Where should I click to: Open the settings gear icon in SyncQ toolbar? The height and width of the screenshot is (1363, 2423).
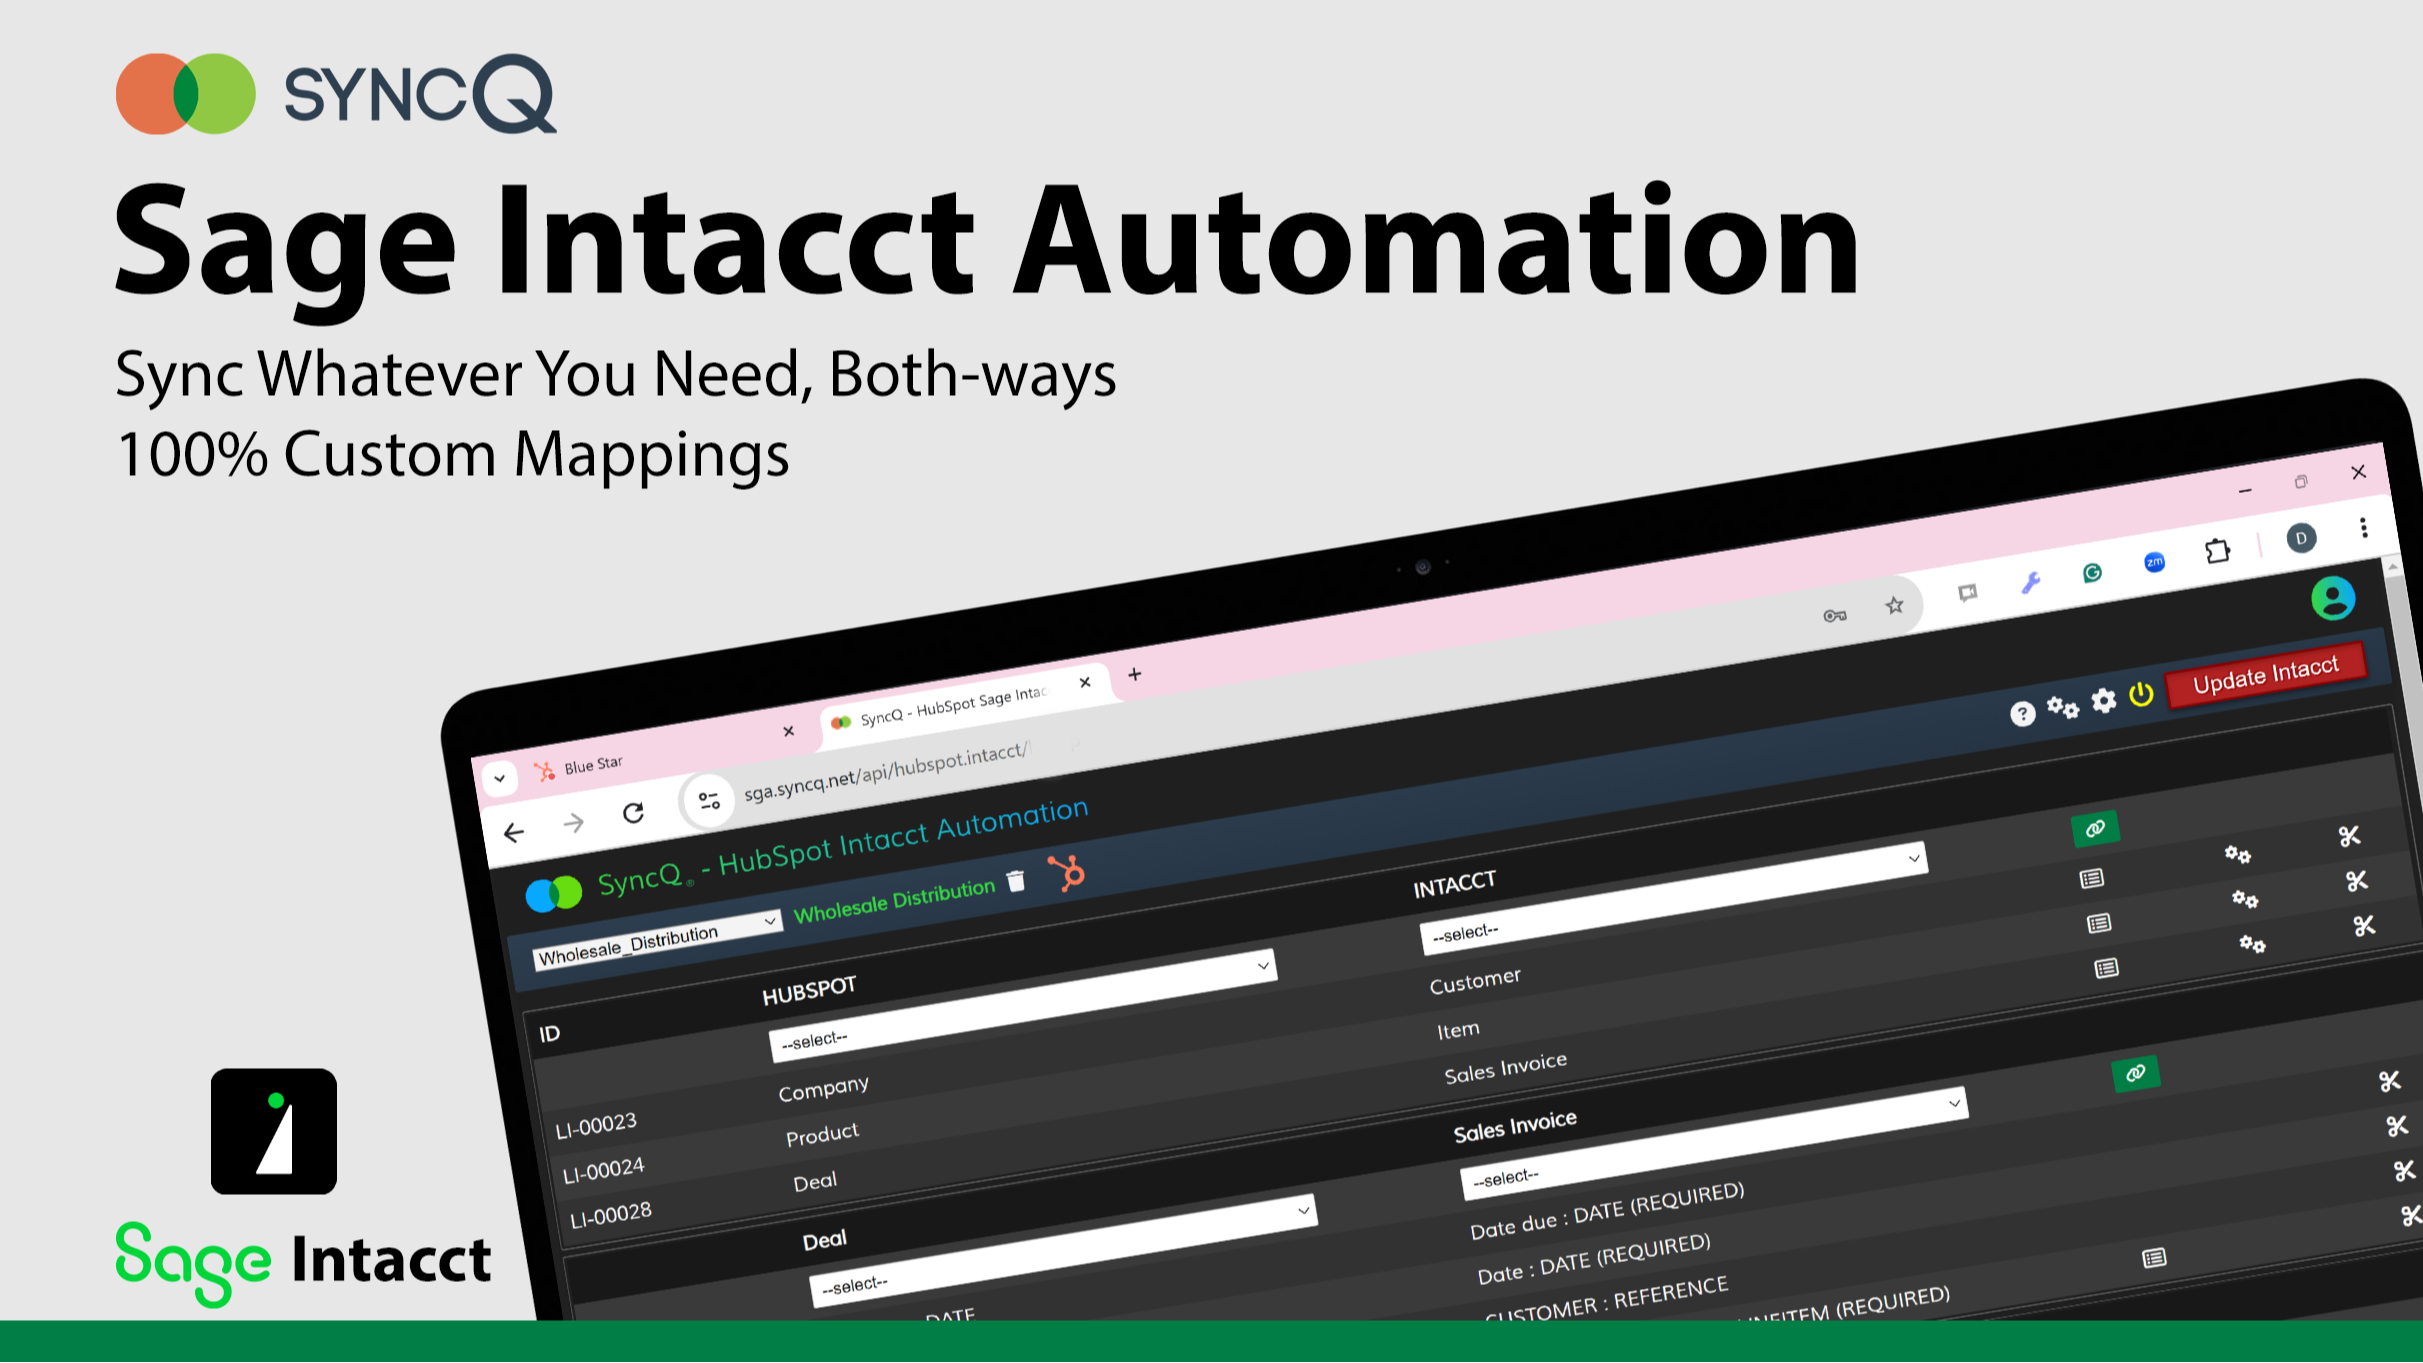point(2103,701)
